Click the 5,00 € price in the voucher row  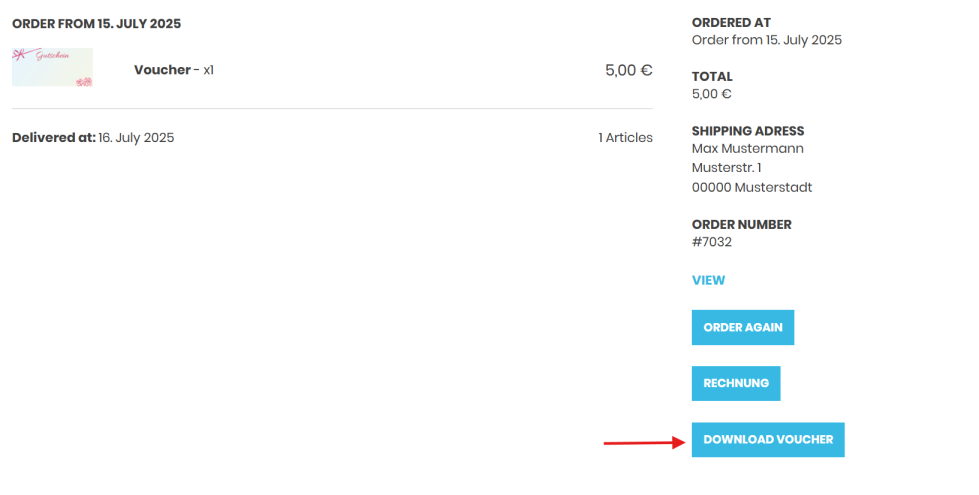click(628, 70)
